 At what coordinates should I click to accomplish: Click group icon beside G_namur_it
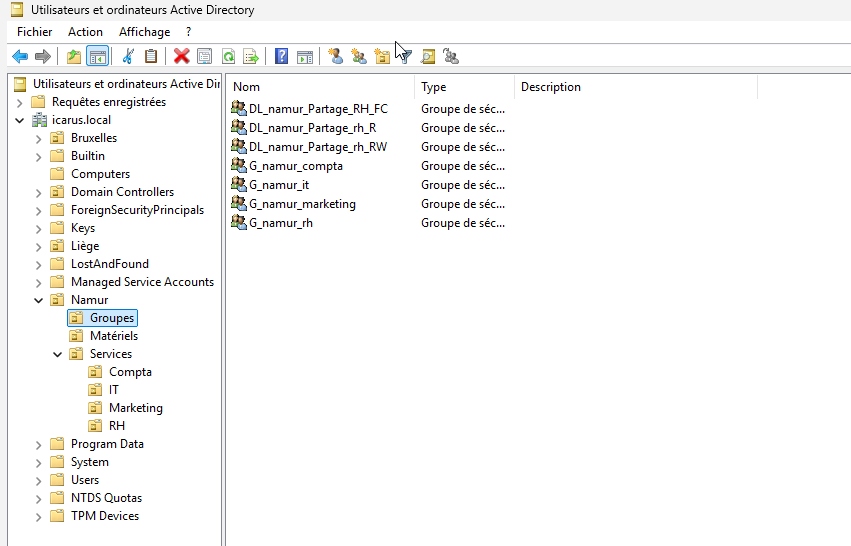tap(239, 185)
